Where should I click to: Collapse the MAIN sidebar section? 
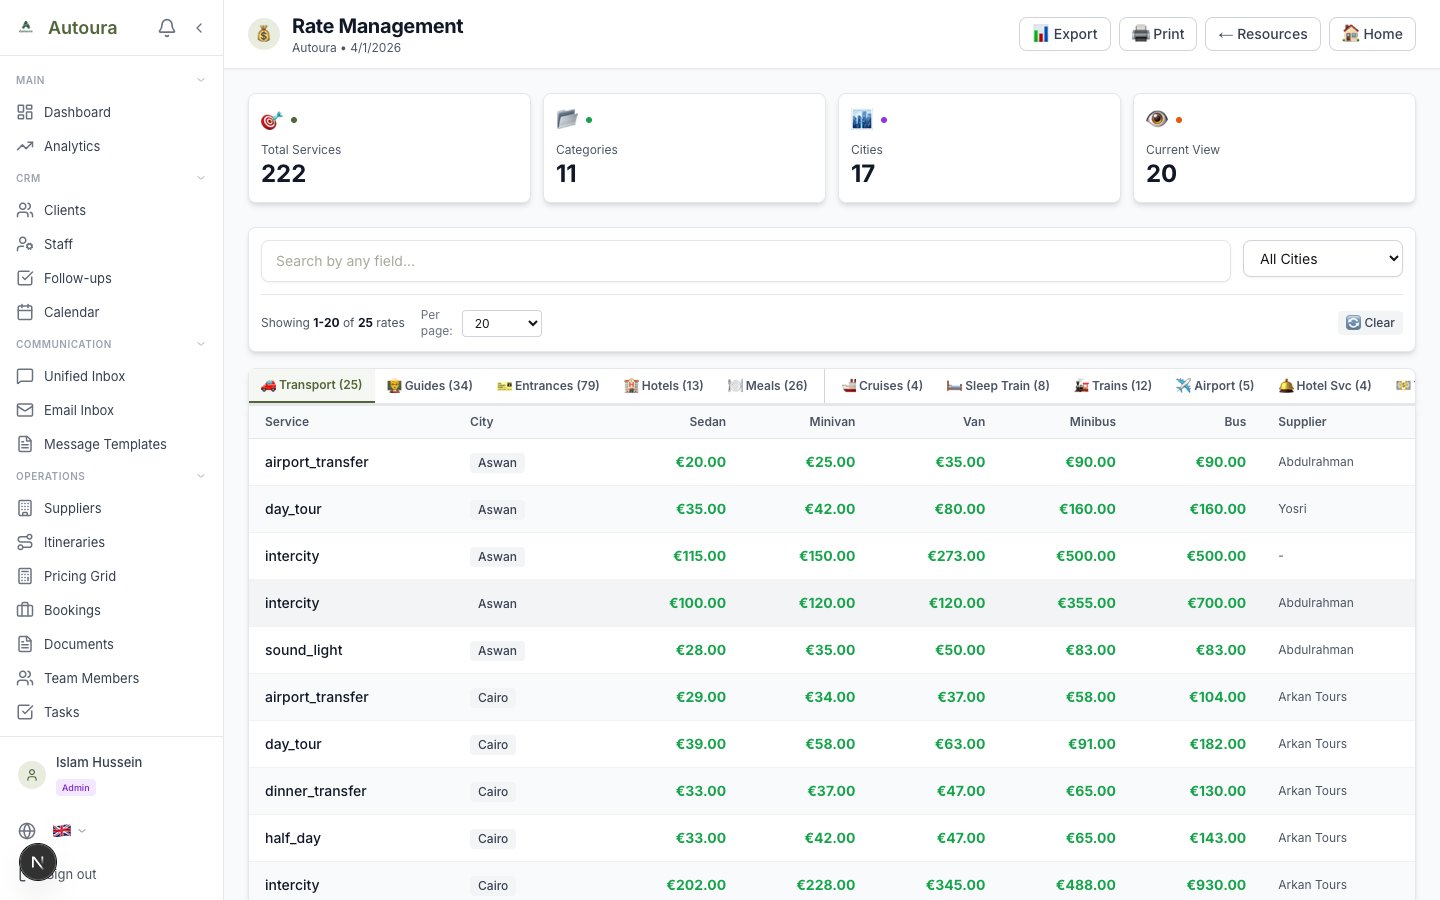tap(201, 80)
